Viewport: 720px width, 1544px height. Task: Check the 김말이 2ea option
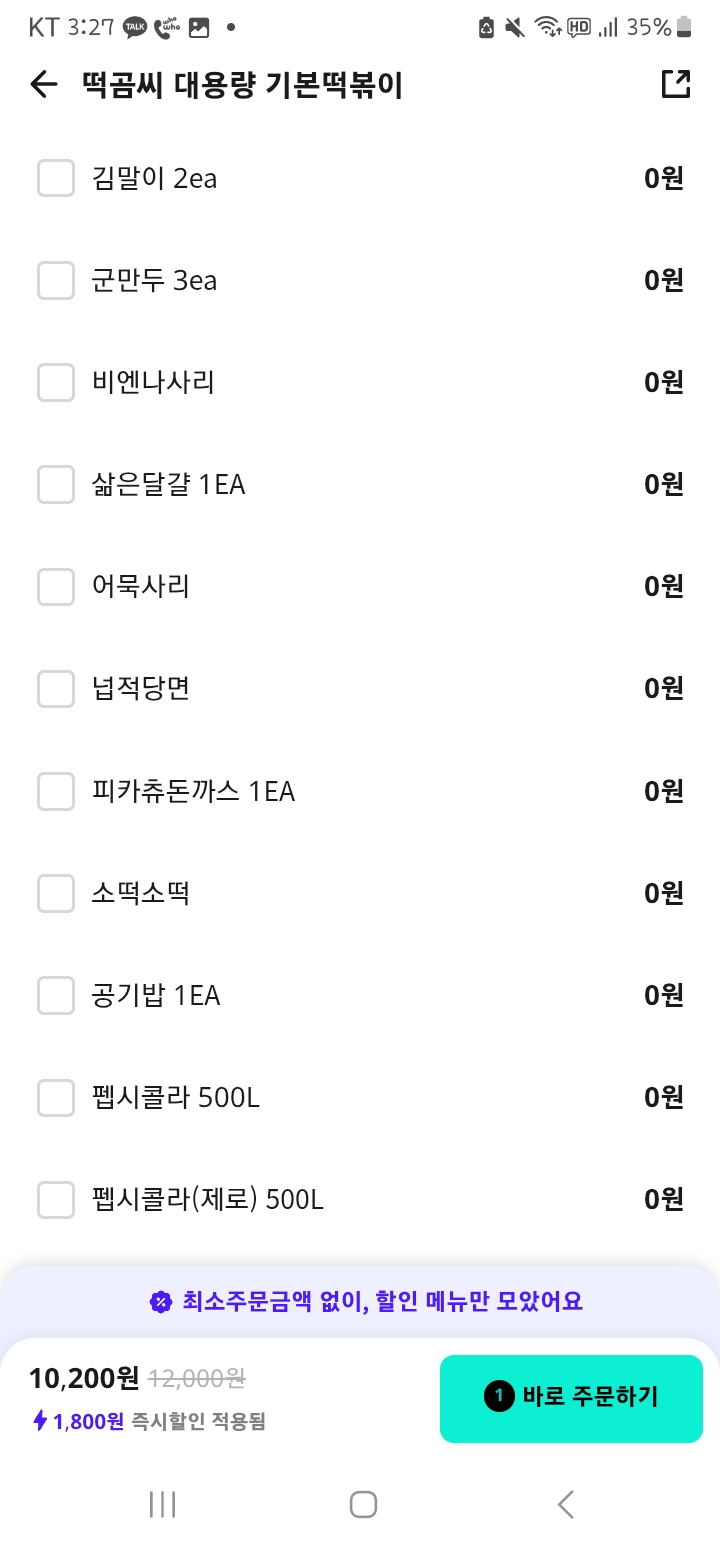(56, 179)
